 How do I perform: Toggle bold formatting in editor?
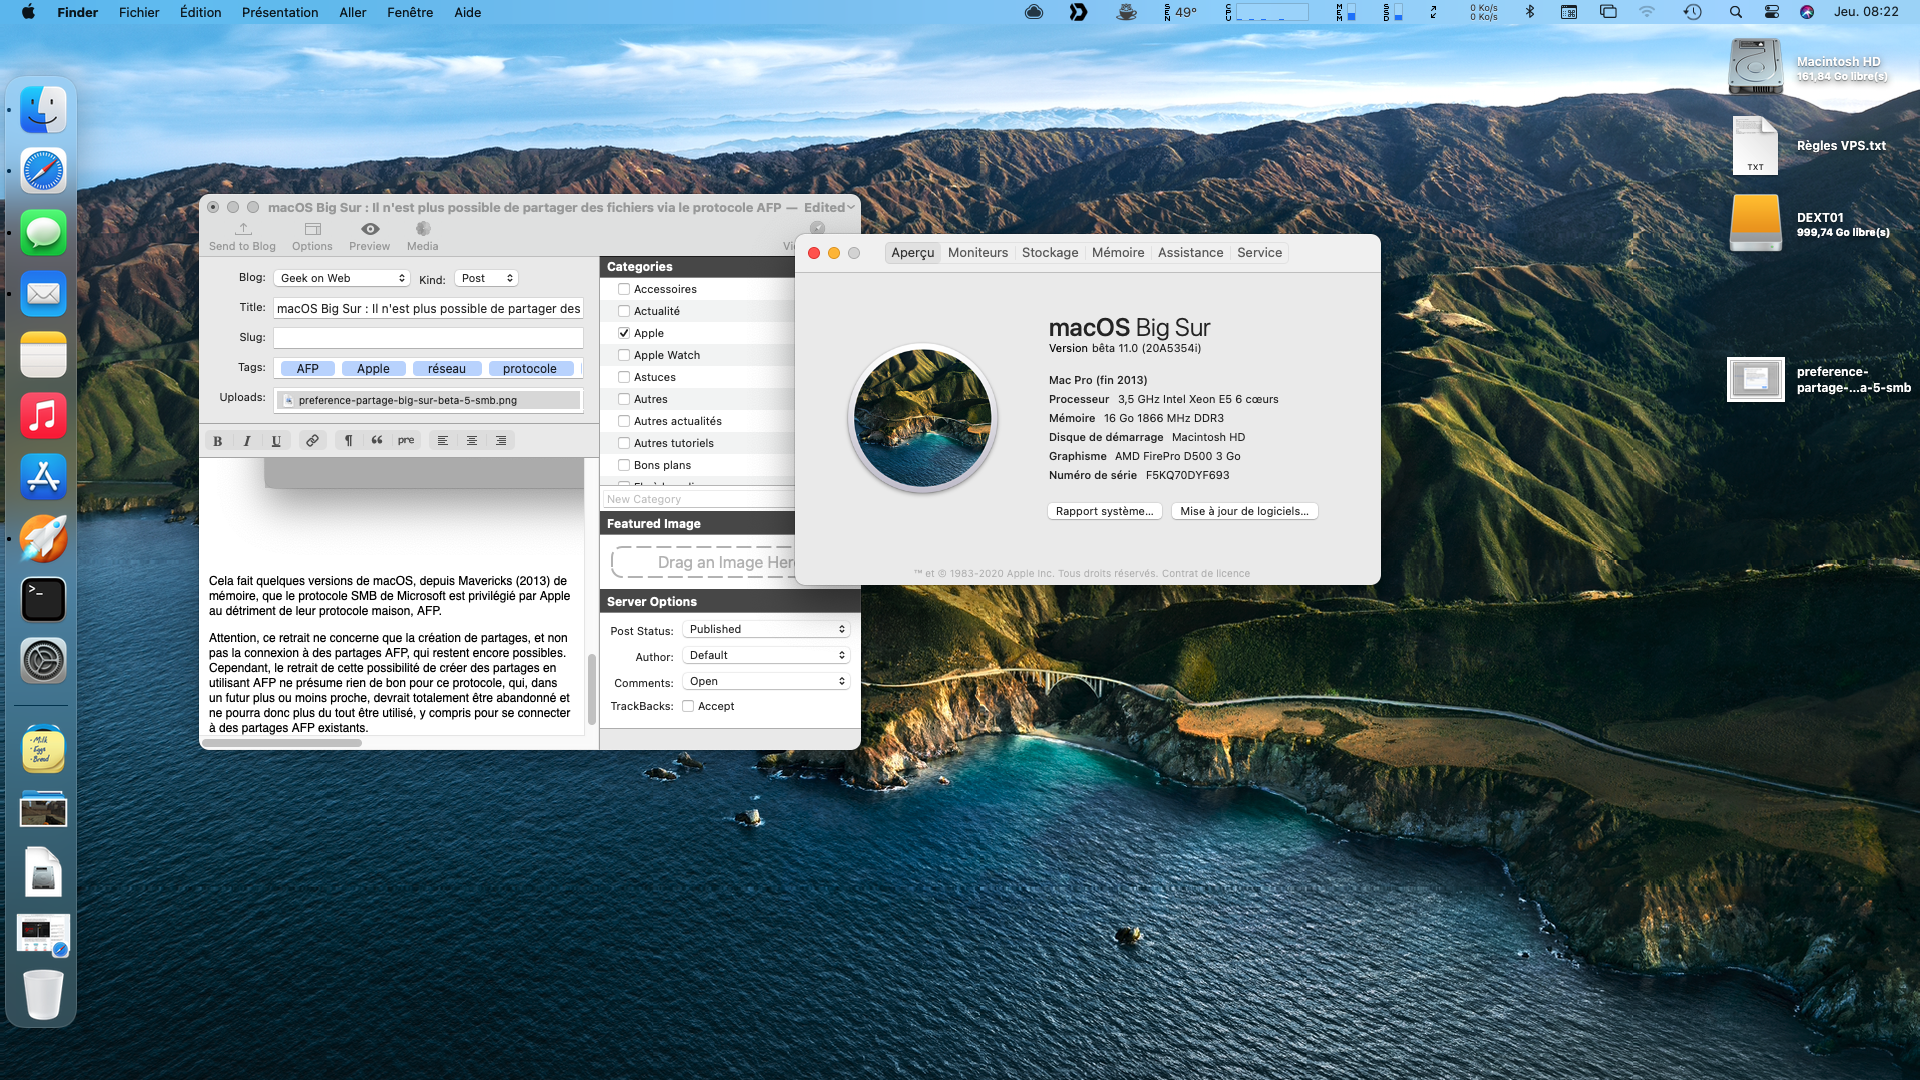click(217, 440)
